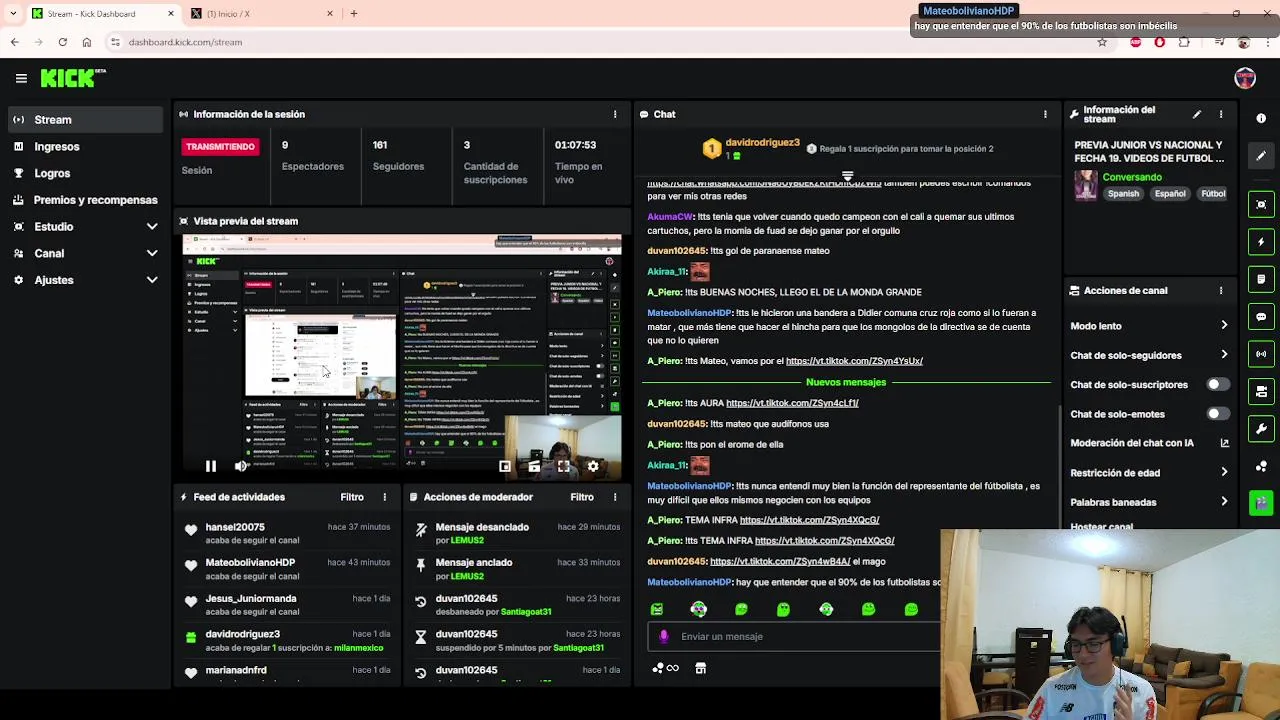This screenshot has width=1280, height=720.
Task: Click the lightning bolt icon in right toolbar
Action: (1261, 242)
